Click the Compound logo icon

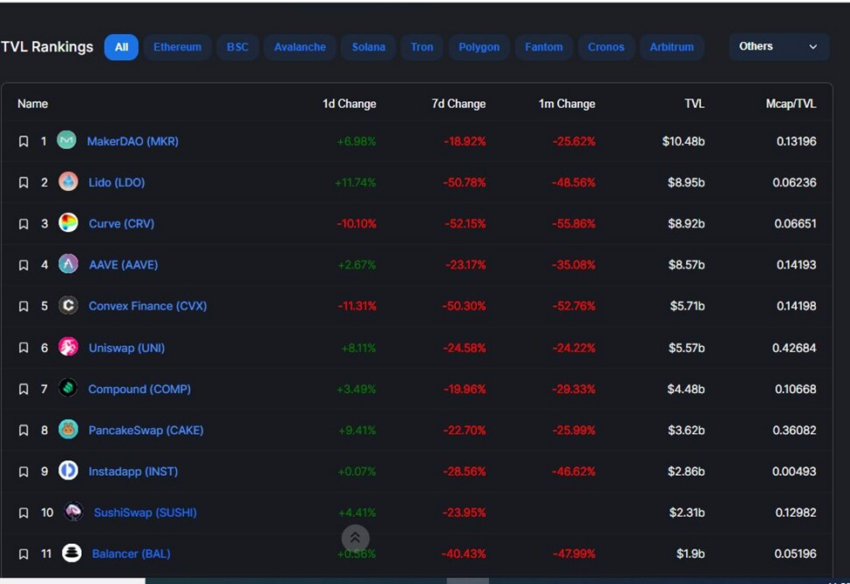click(68, 388)
